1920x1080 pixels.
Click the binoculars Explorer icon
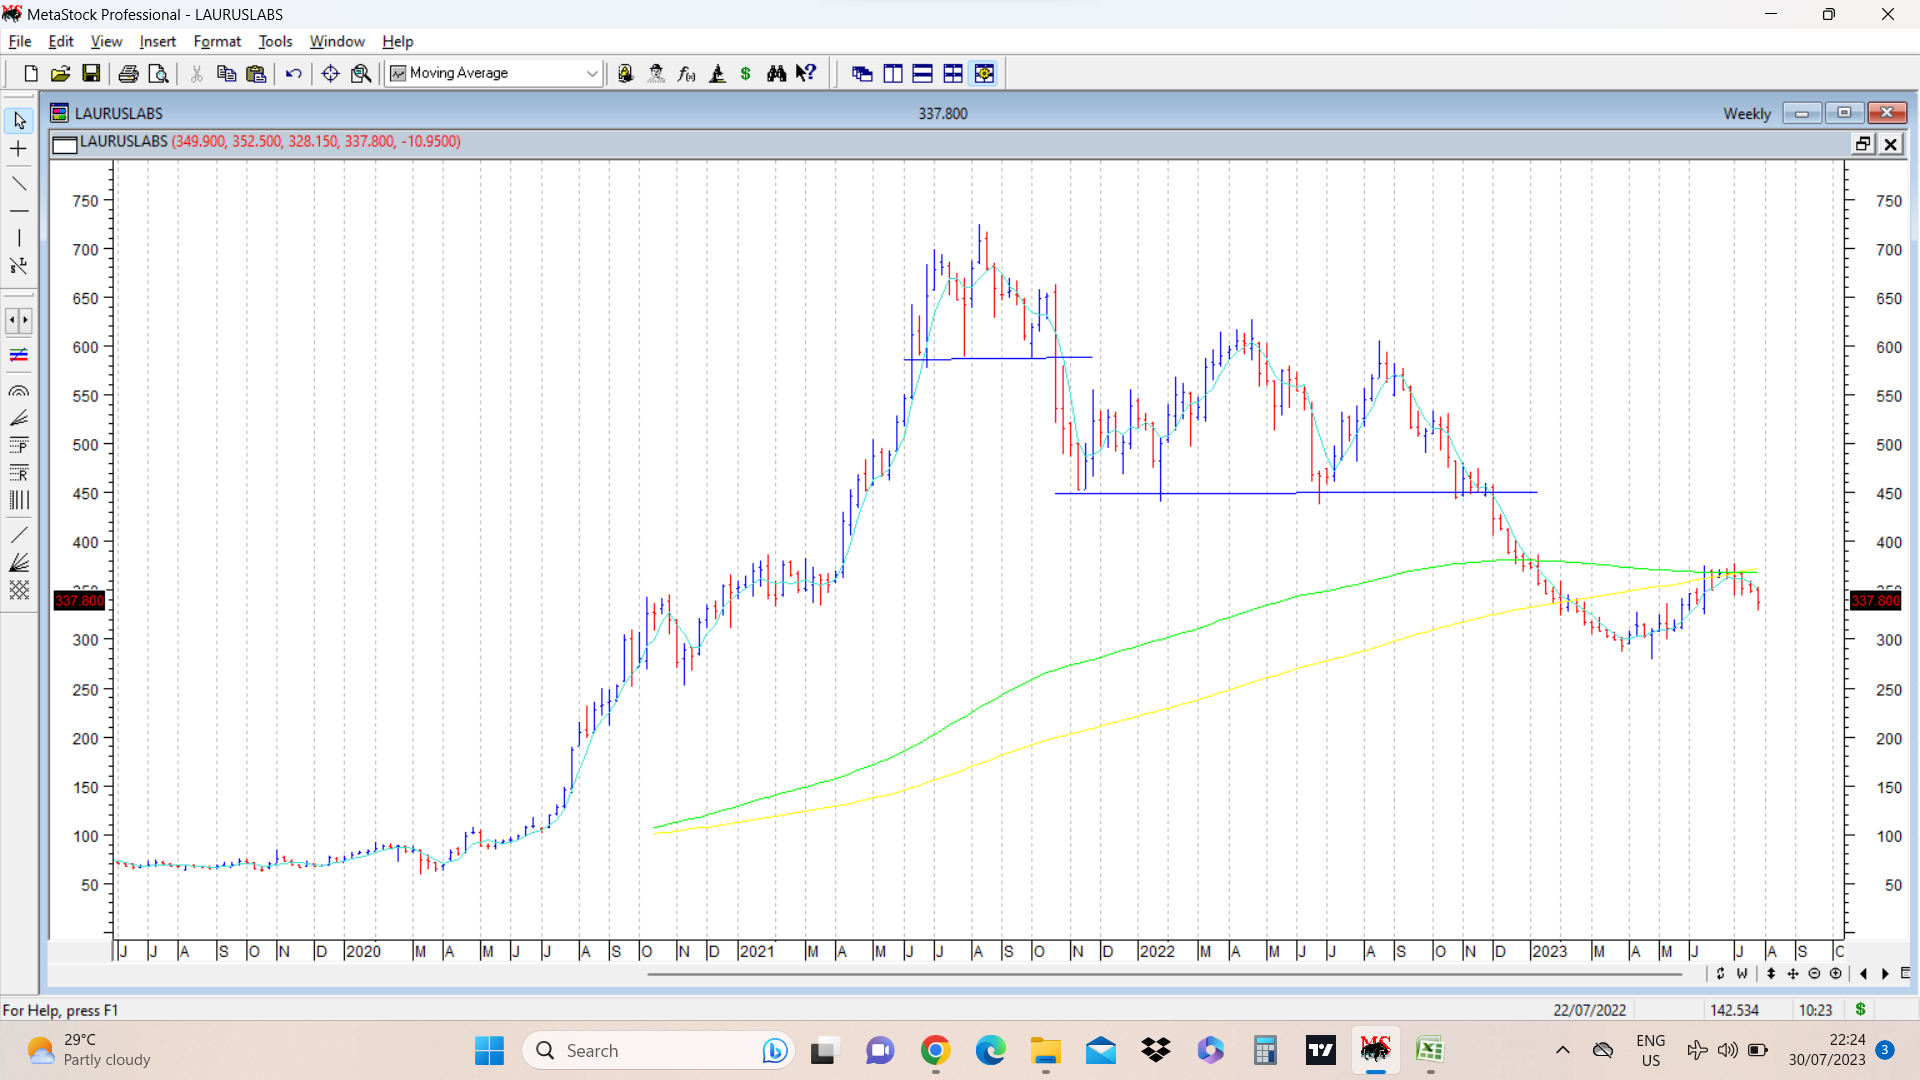(x=776, y=73)
